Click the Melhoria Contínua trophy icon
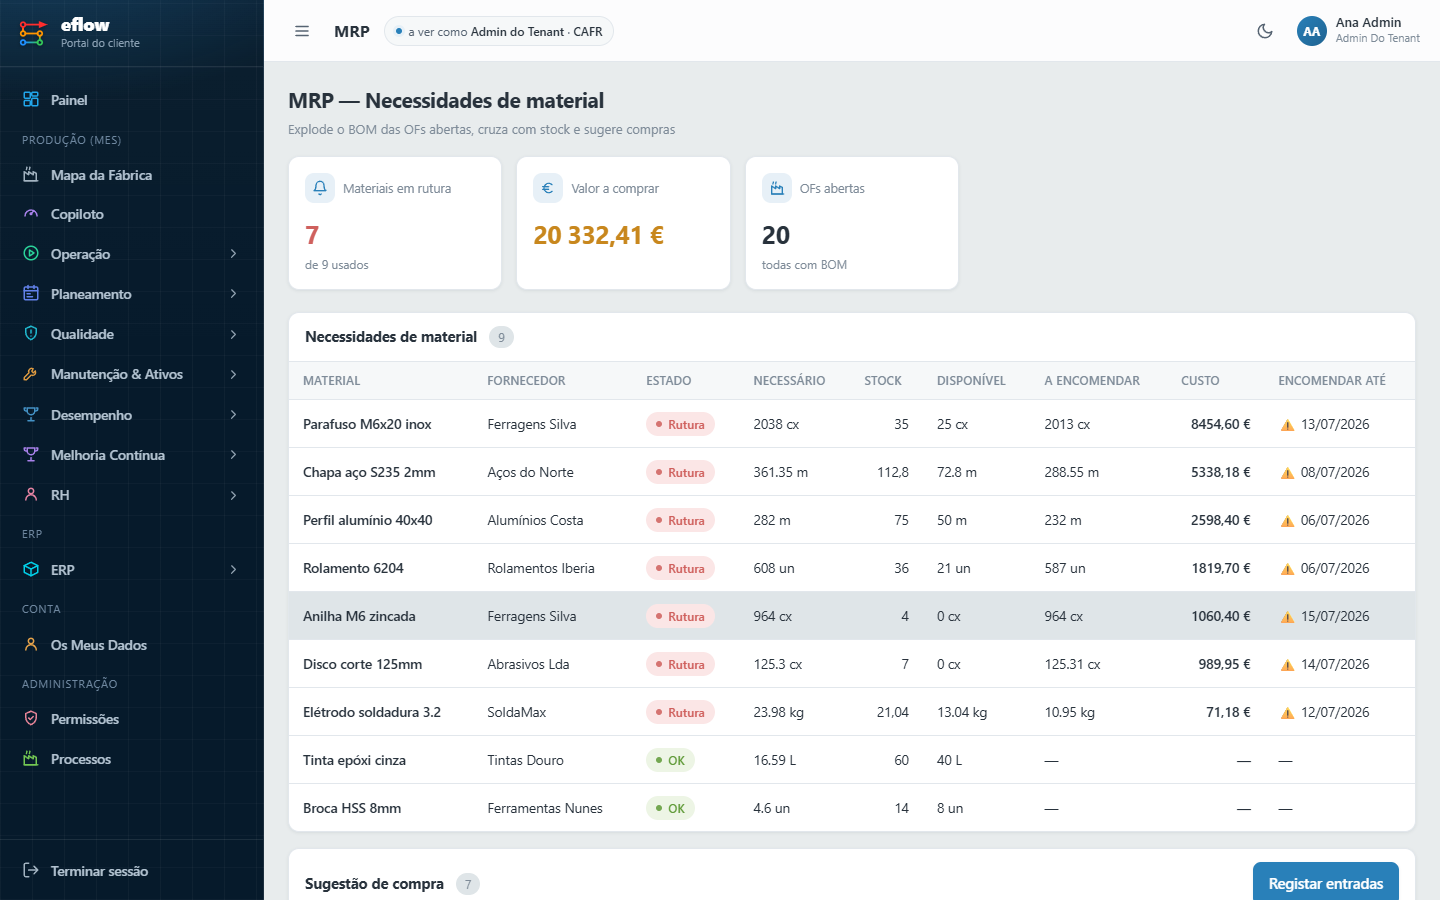This screenshot has height=900, width=1440. 31,455
